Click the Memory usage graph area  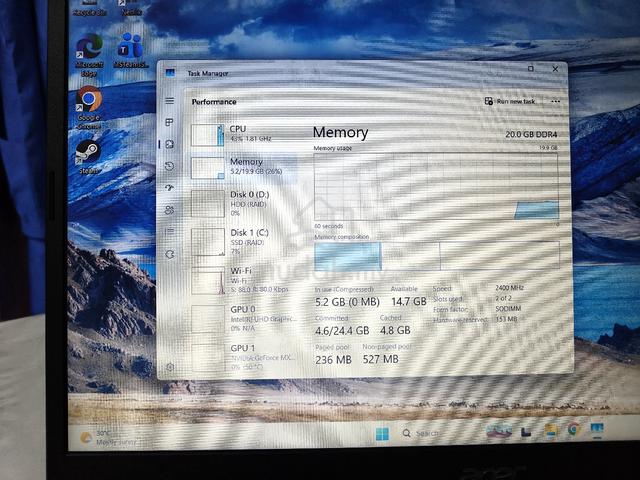coord(436,187)
